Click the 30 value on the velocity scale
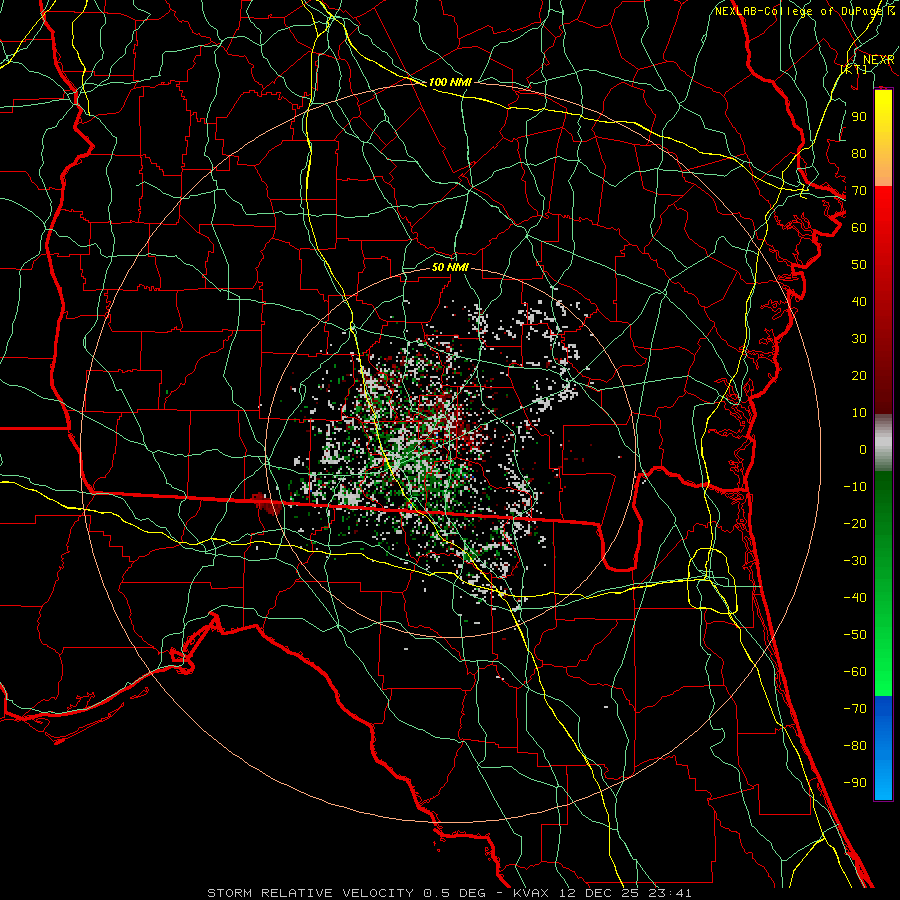This screenshot has height=900, width=900. [859, 339]
